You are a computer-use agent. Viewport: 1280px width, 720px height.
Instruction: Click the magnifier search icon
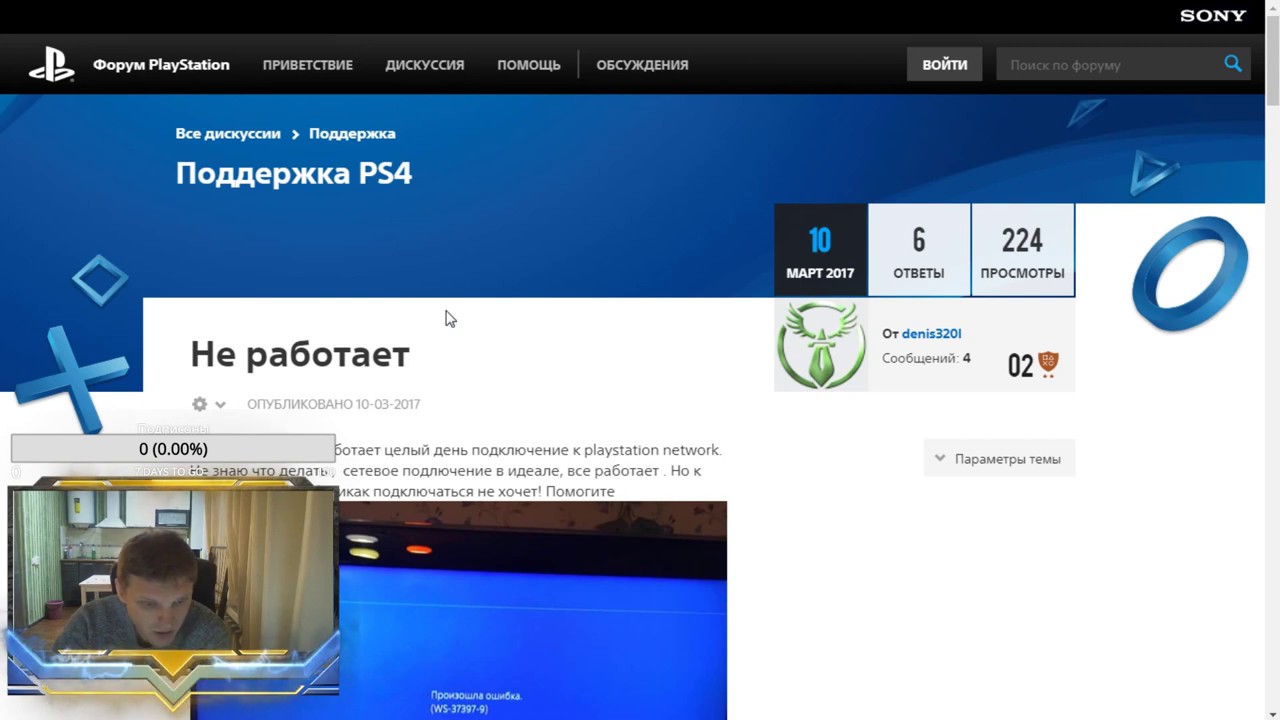pyautogui.click(x=1233, y=64)
